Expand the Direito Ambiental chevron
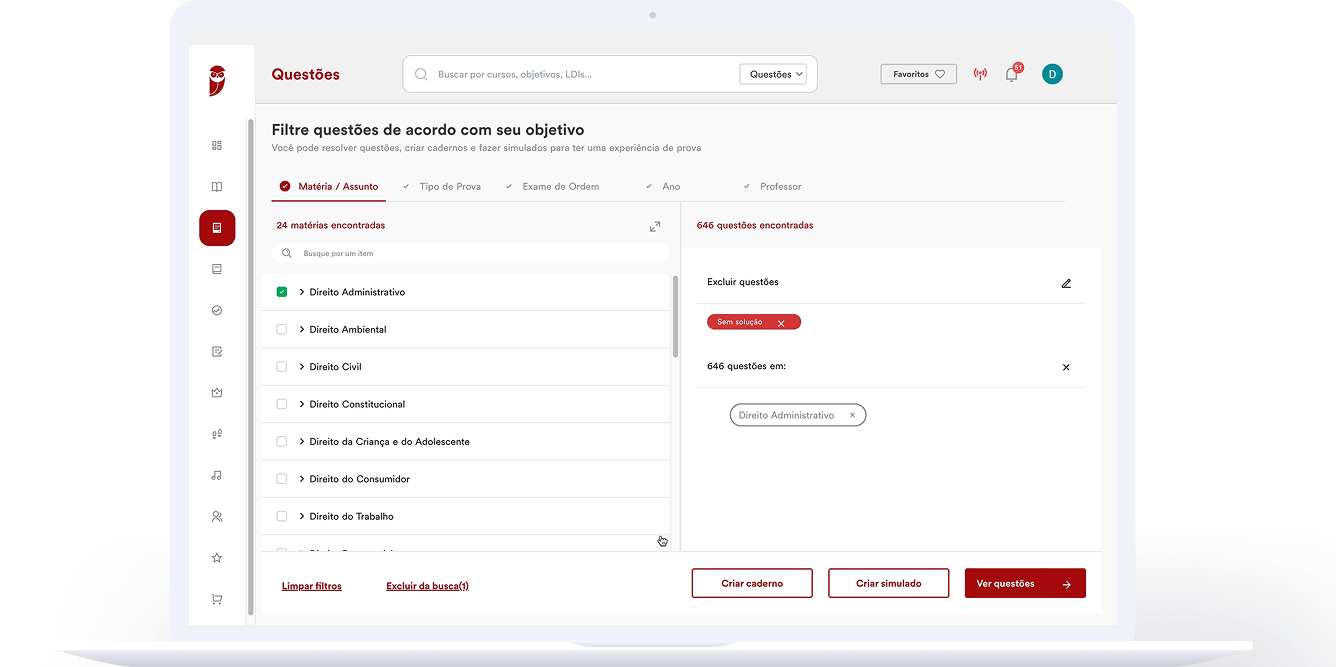This screenshot has width=1336, height=667. [x=302, y=329]
